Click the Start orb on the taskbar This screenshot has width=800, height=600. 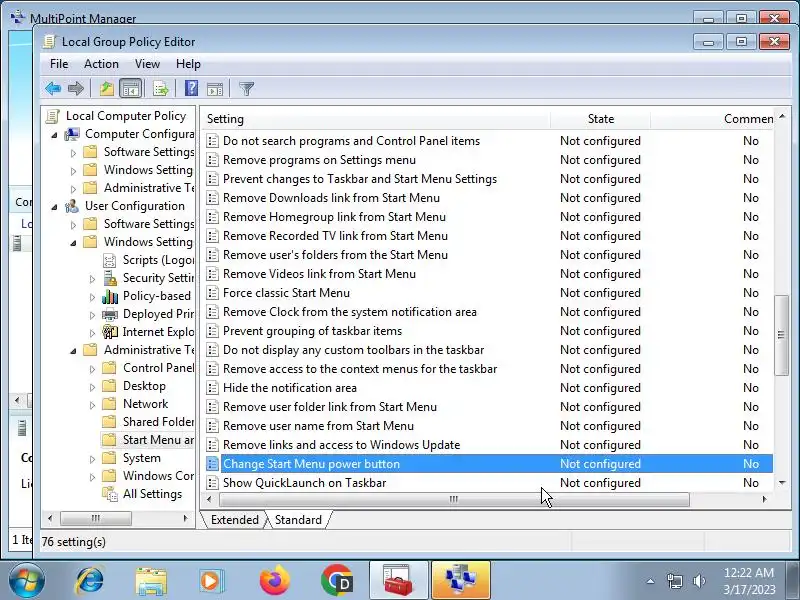(x=27, y=581)
